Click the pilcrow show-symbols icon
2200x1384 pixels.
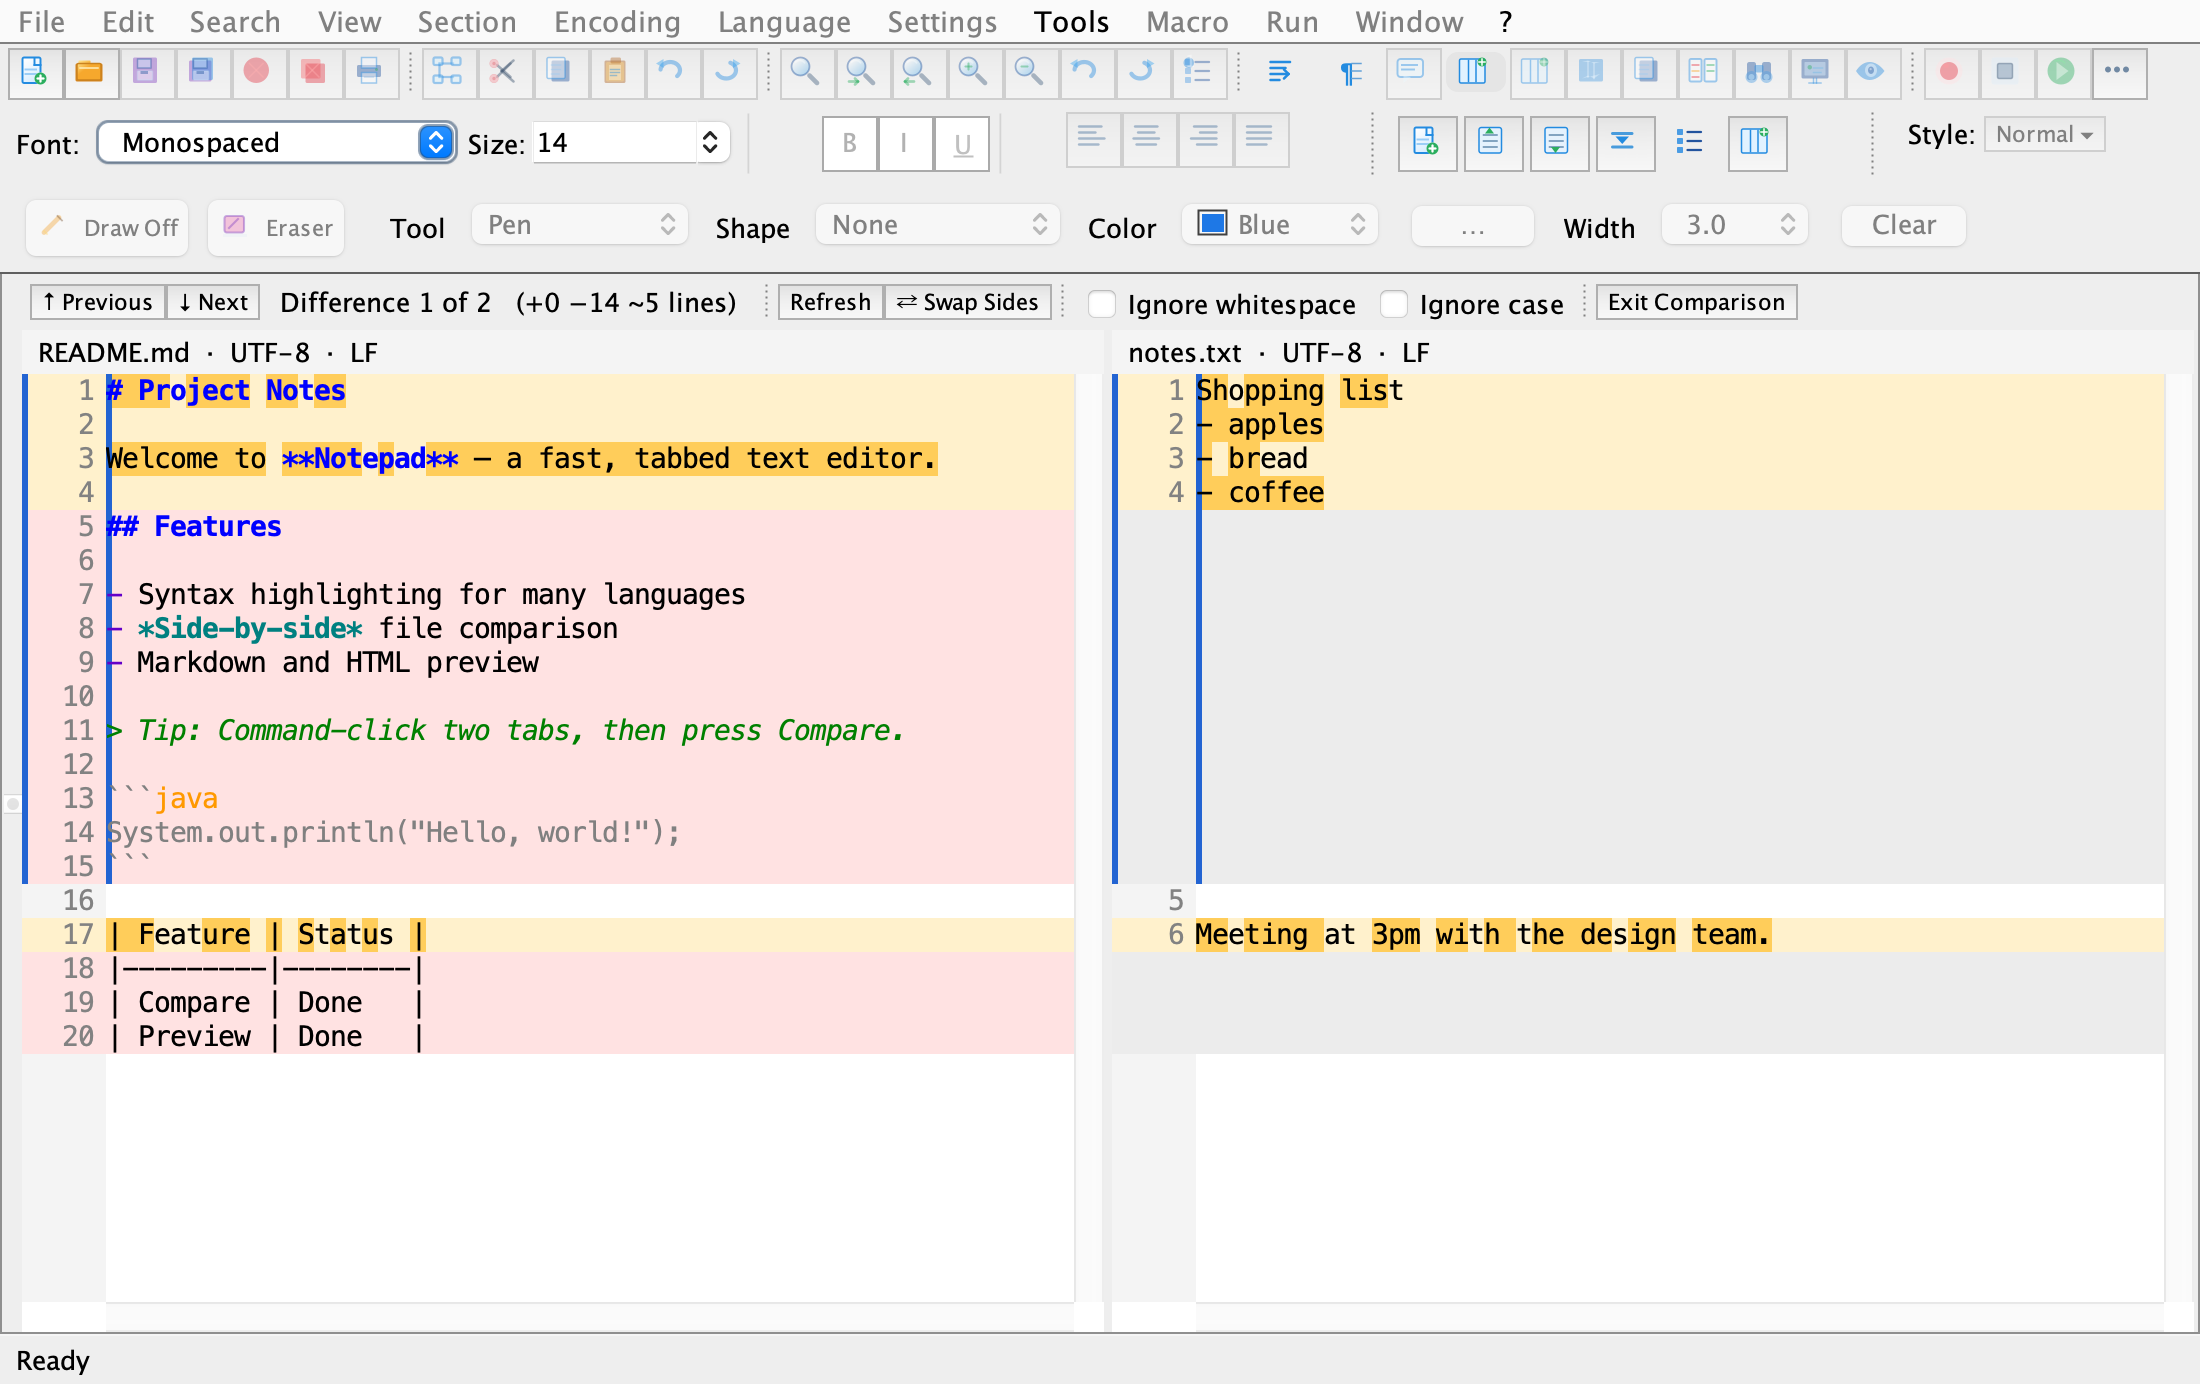pos(1351,72)
